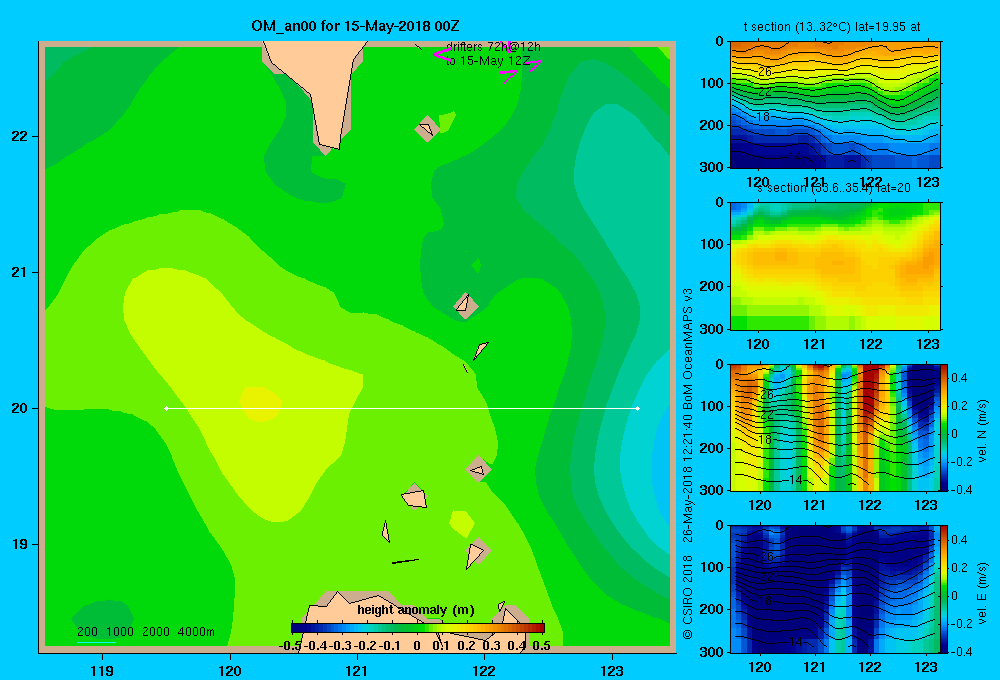Screen dimensions: 1000x680
Task: Click the eastward velocity section plot
Action: click(x=834, y=589)
